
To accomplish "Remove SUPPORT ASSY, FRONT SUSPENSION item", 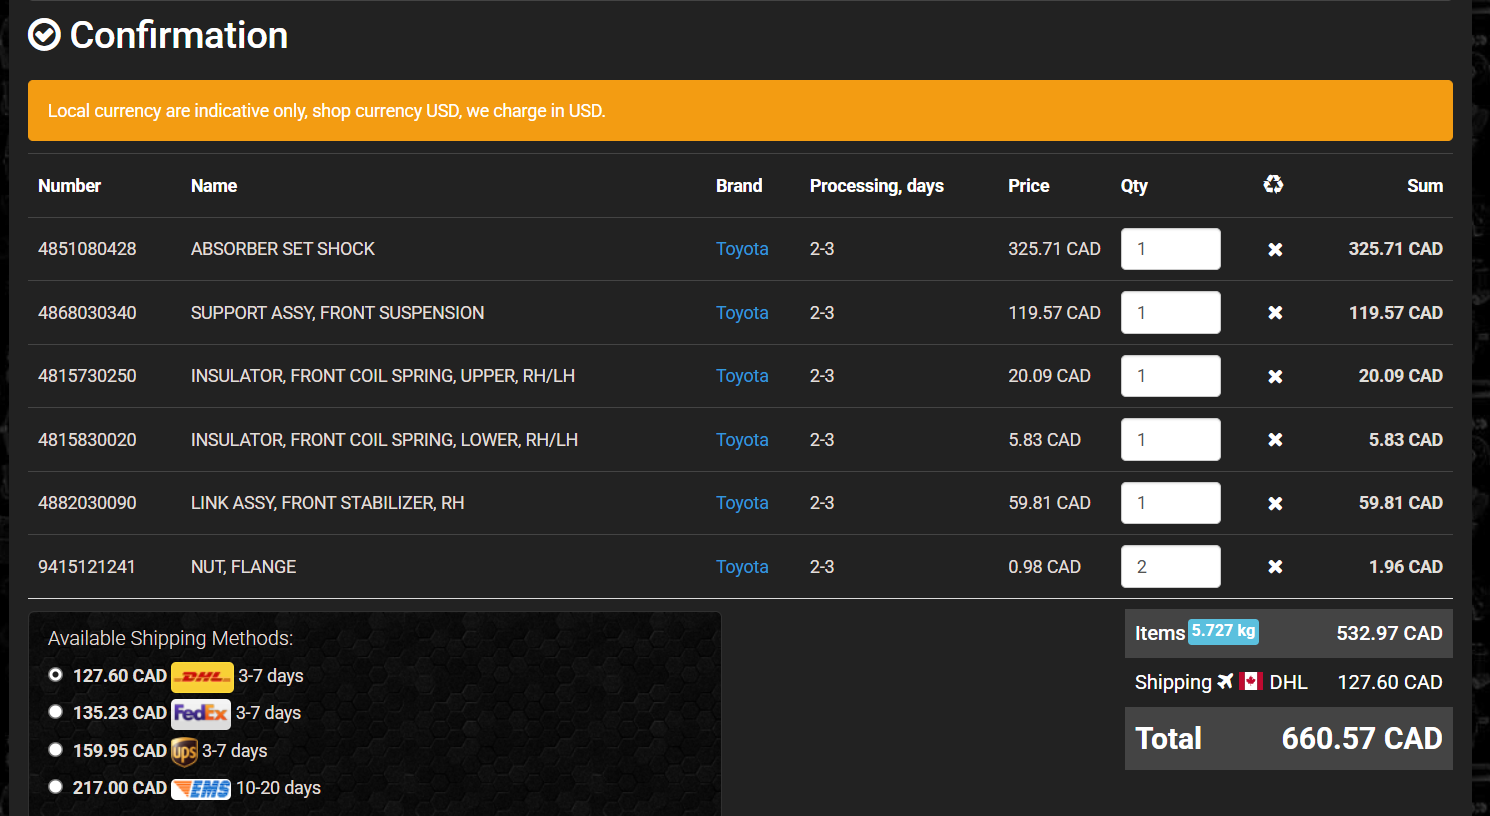I will point(1275,313).
